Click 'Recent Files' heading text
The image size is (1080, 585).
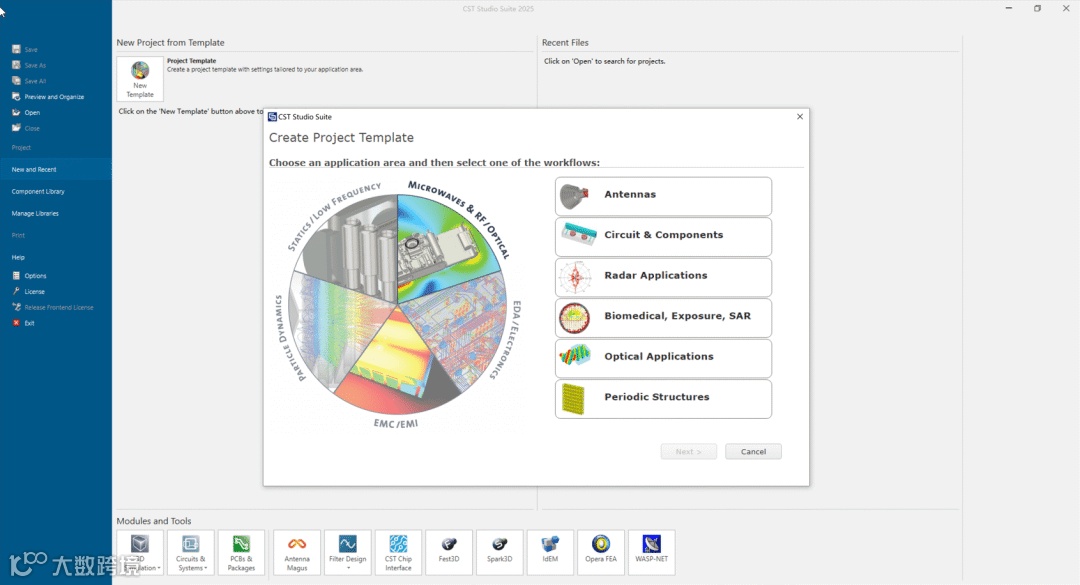(x=565, y=43)
